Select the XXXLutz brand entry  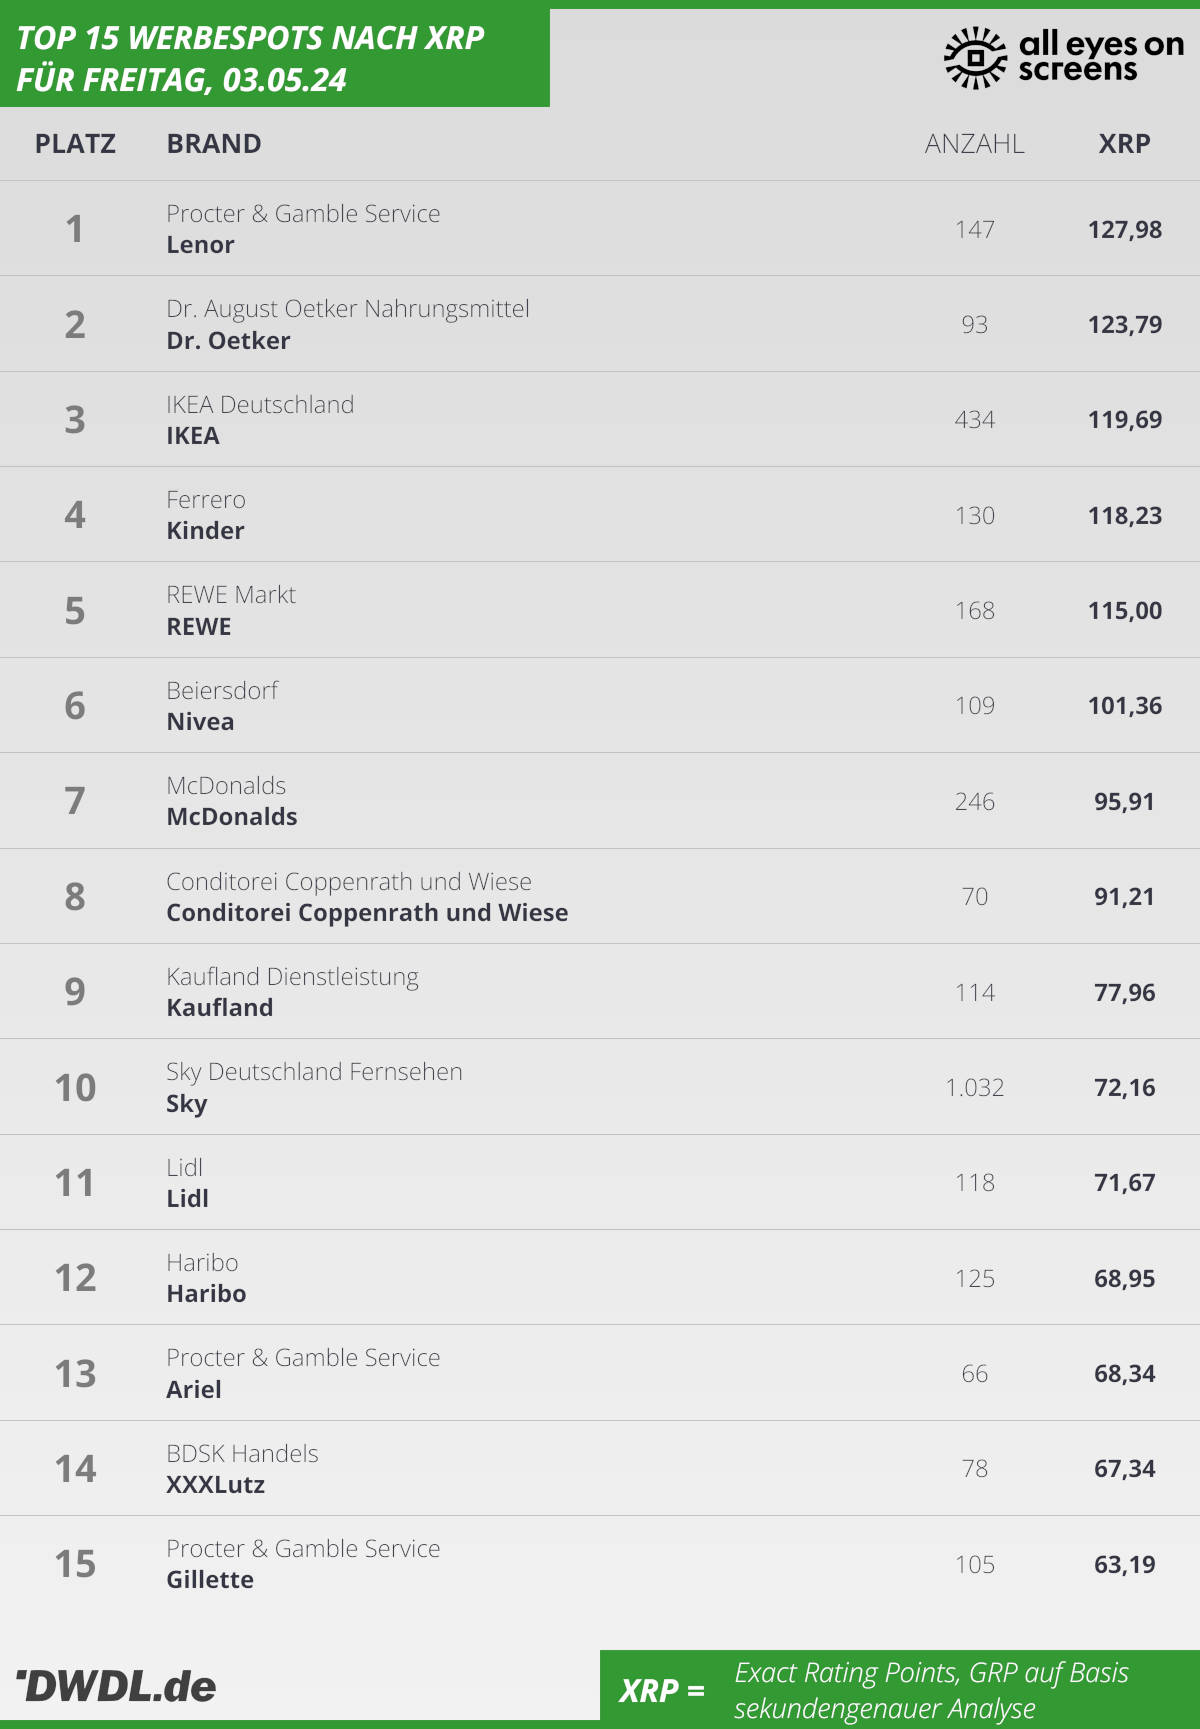tap(216, 1485)
